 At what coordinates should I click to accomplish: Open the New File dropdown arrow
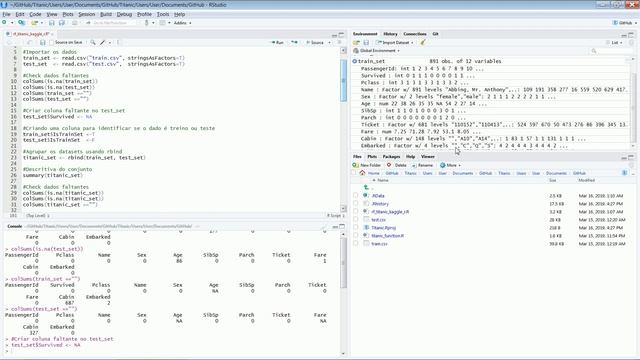(x=12, y=23)
